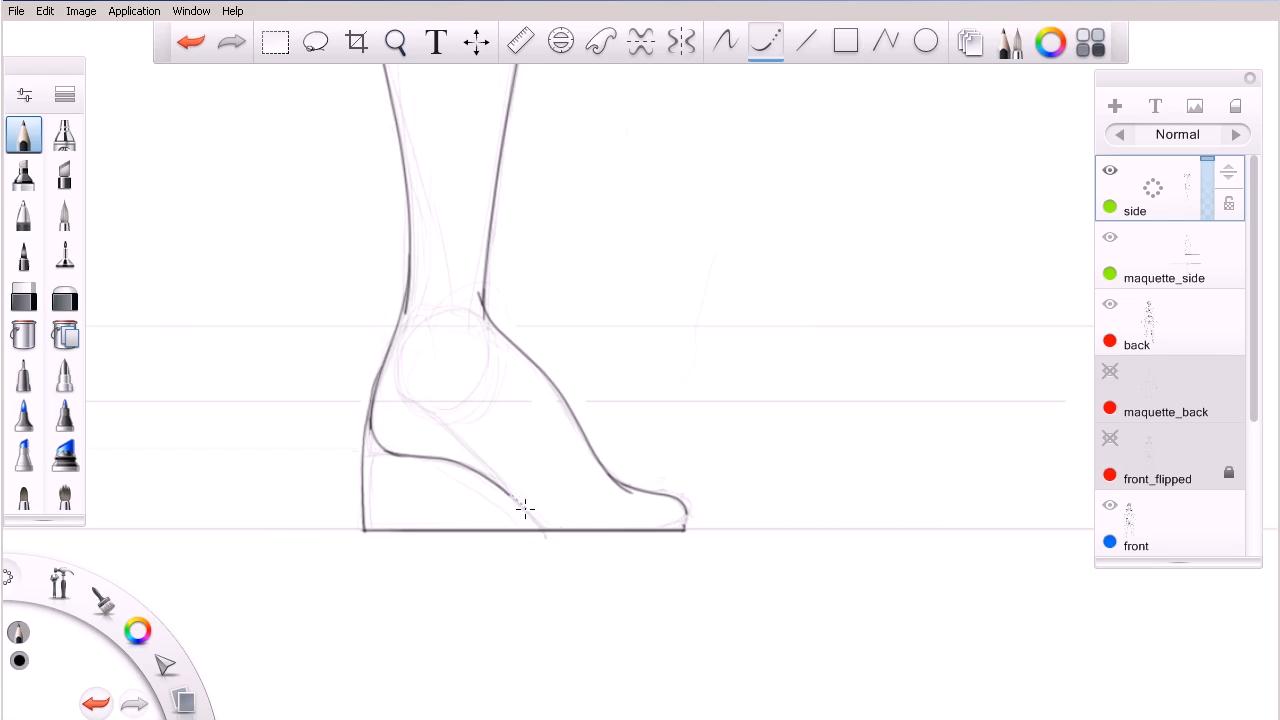The image size is (1280, 720).
Task: Click the clear layer icon
Action: pos(1235,106)
